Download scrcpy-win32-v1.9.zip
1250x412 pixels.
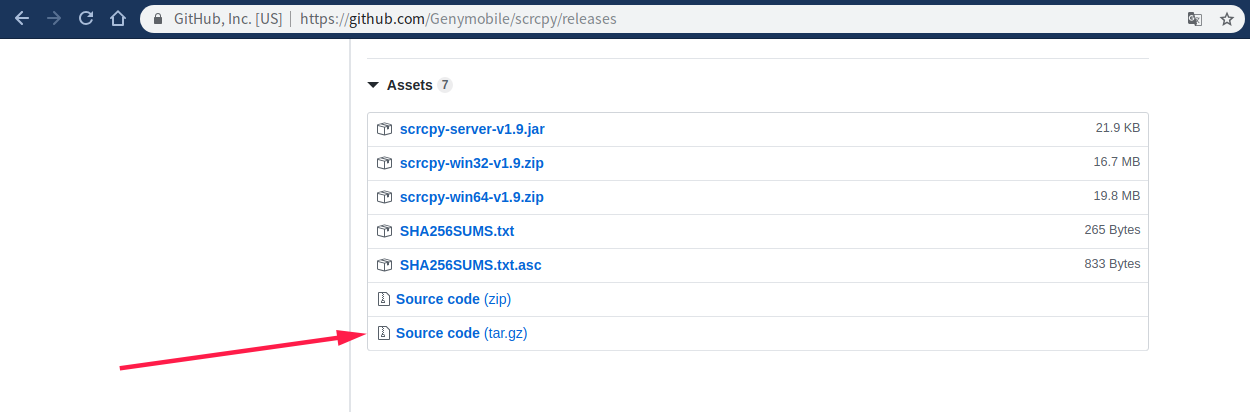click(471, 163)
